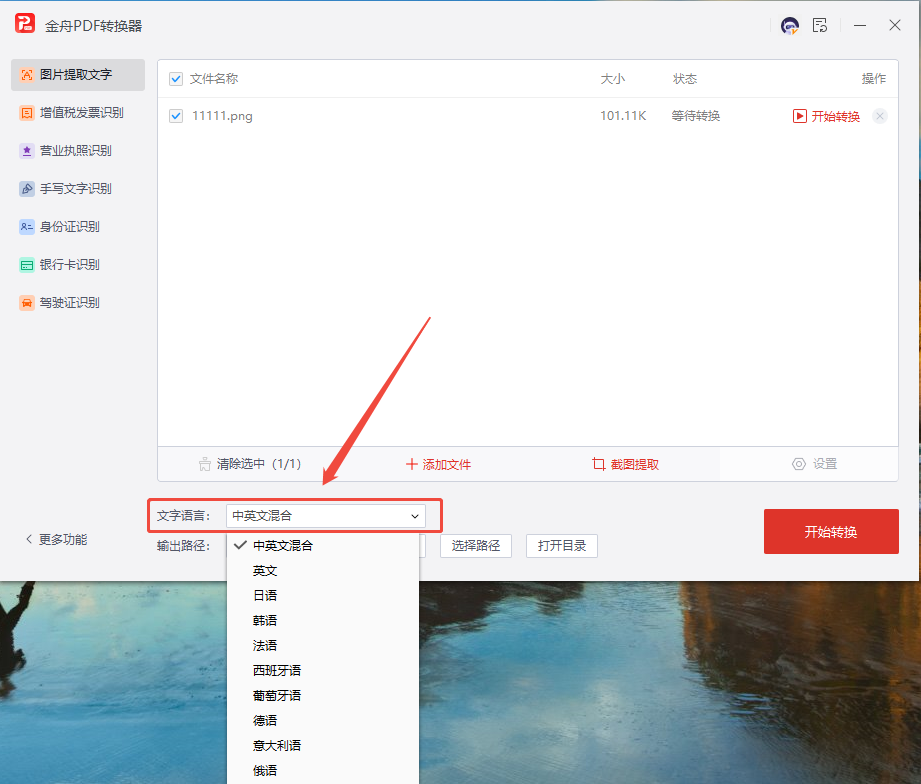The height and width of the screenshot is (784, 921).
Task: Open 手写文字识别 in the sidebar
Action: (x=27, y=189)
